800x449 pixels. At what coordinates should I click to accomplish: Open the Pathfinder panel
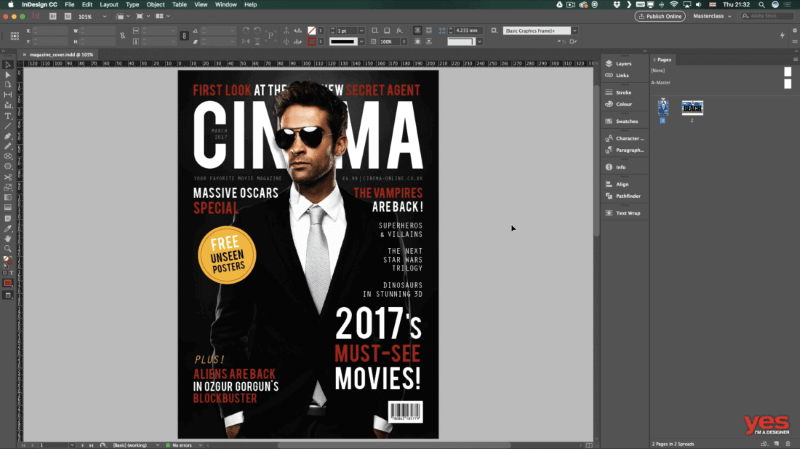(628, 196)
